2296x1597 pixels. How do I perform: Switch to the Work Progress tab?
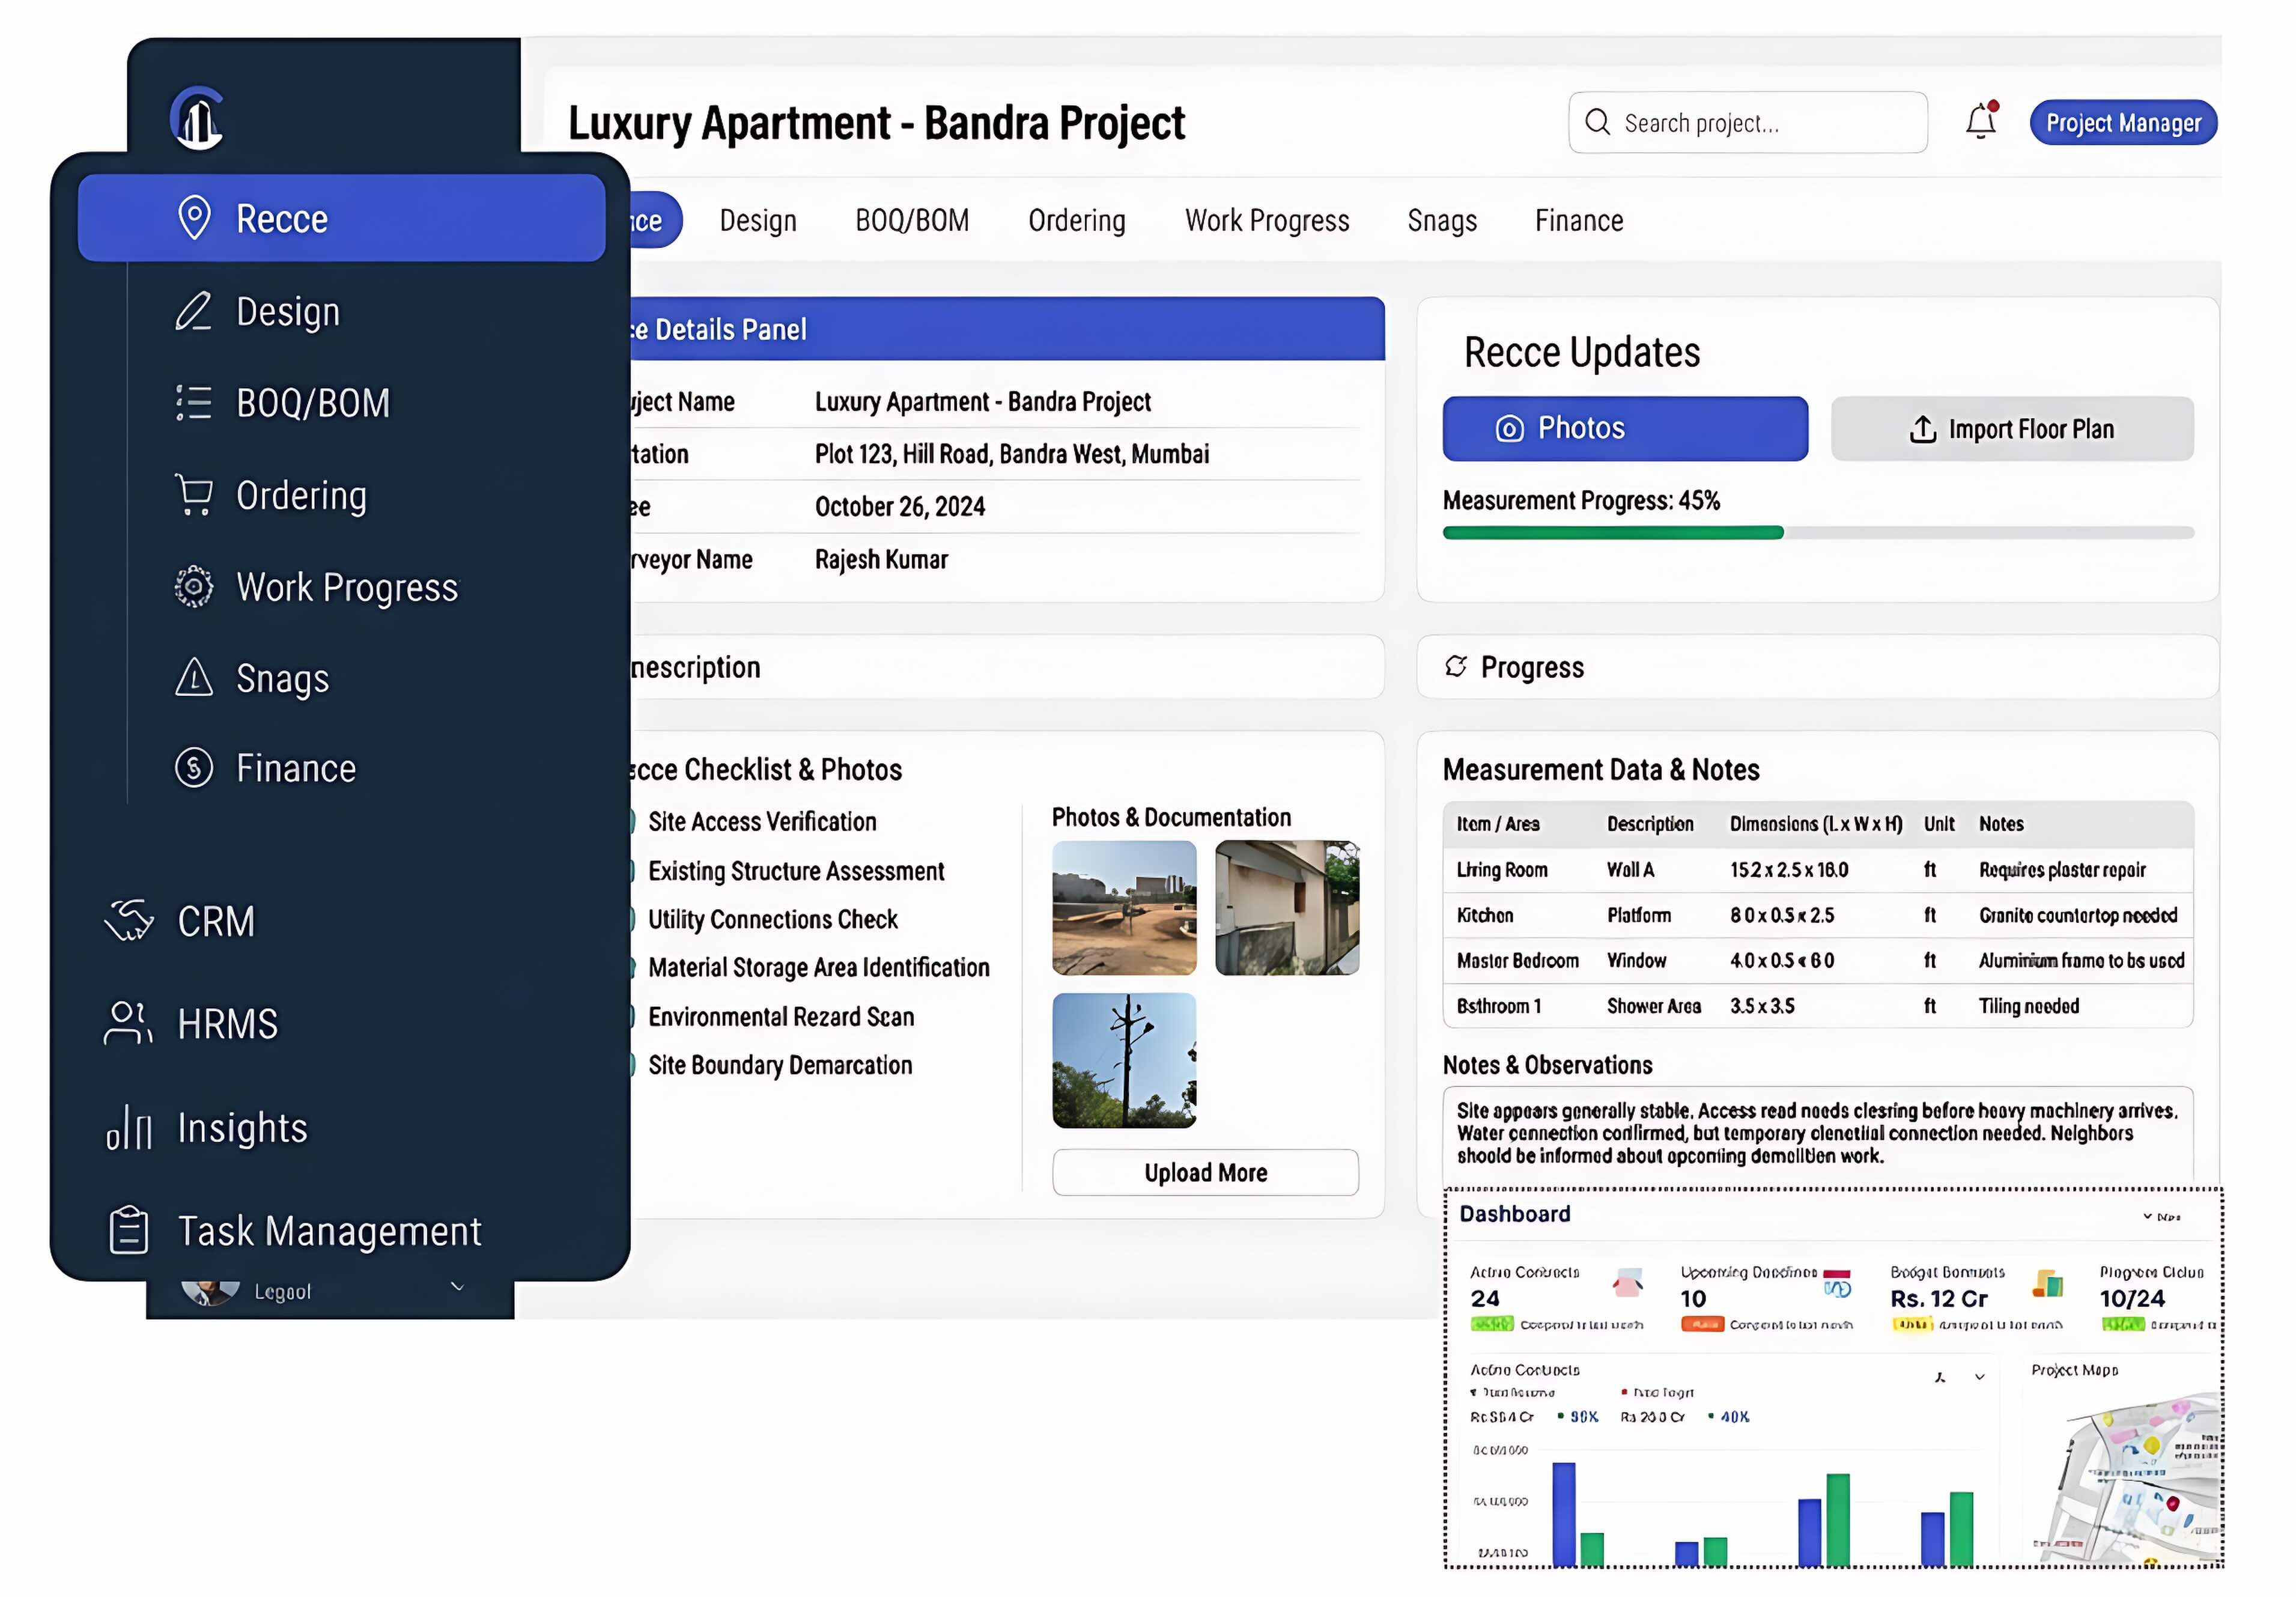click(x=1266, y=220)
